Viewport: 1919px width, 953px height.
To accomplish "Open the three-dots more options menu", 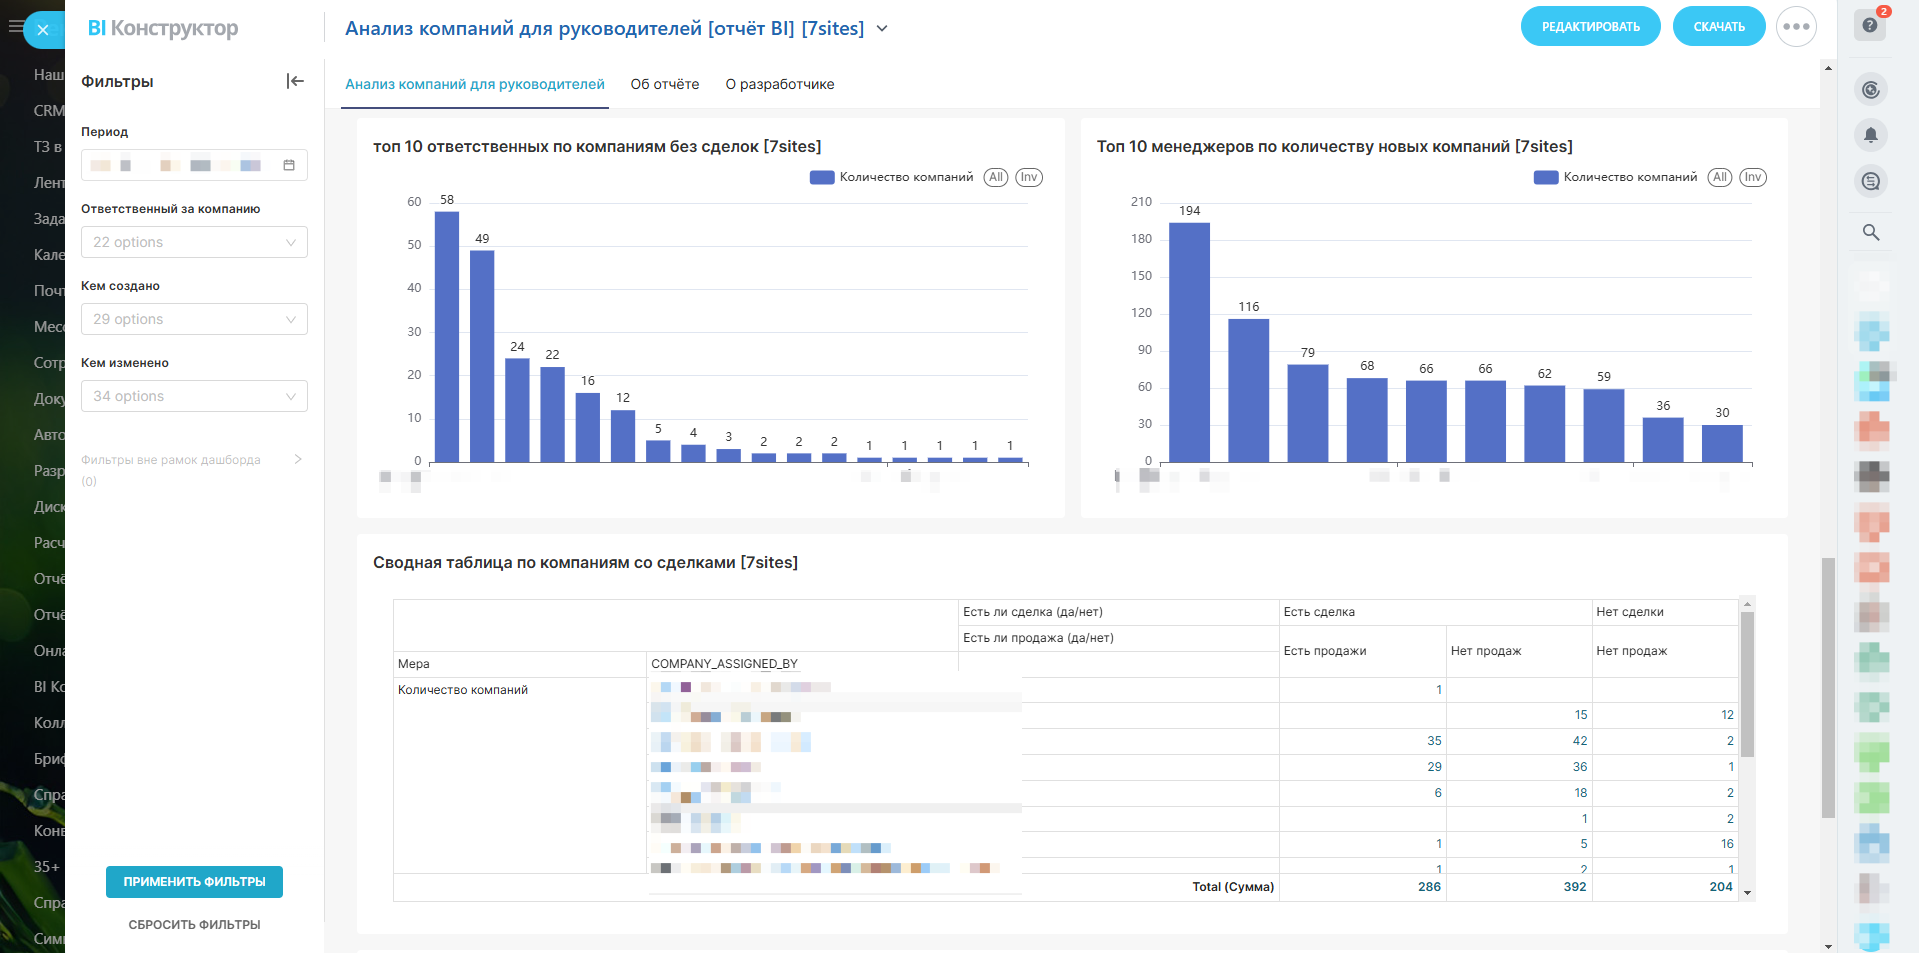I will pyautogui.click(x=1796, y=27).
